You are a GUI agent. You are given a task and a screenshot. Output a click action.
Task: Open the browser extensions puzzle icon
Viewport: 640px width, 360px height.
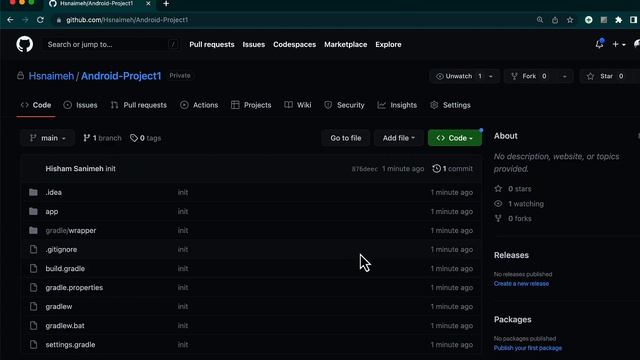(x=618, y=20)
